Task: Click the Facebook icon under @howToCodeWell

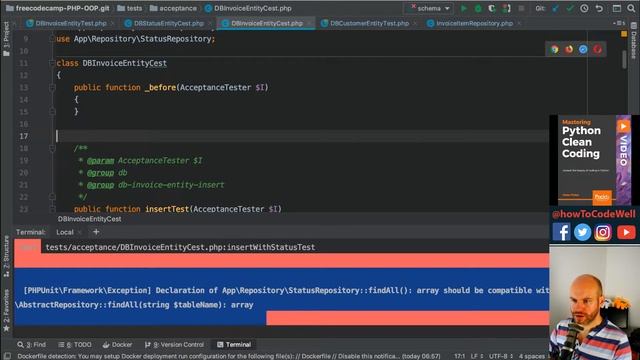Action: 561,232
